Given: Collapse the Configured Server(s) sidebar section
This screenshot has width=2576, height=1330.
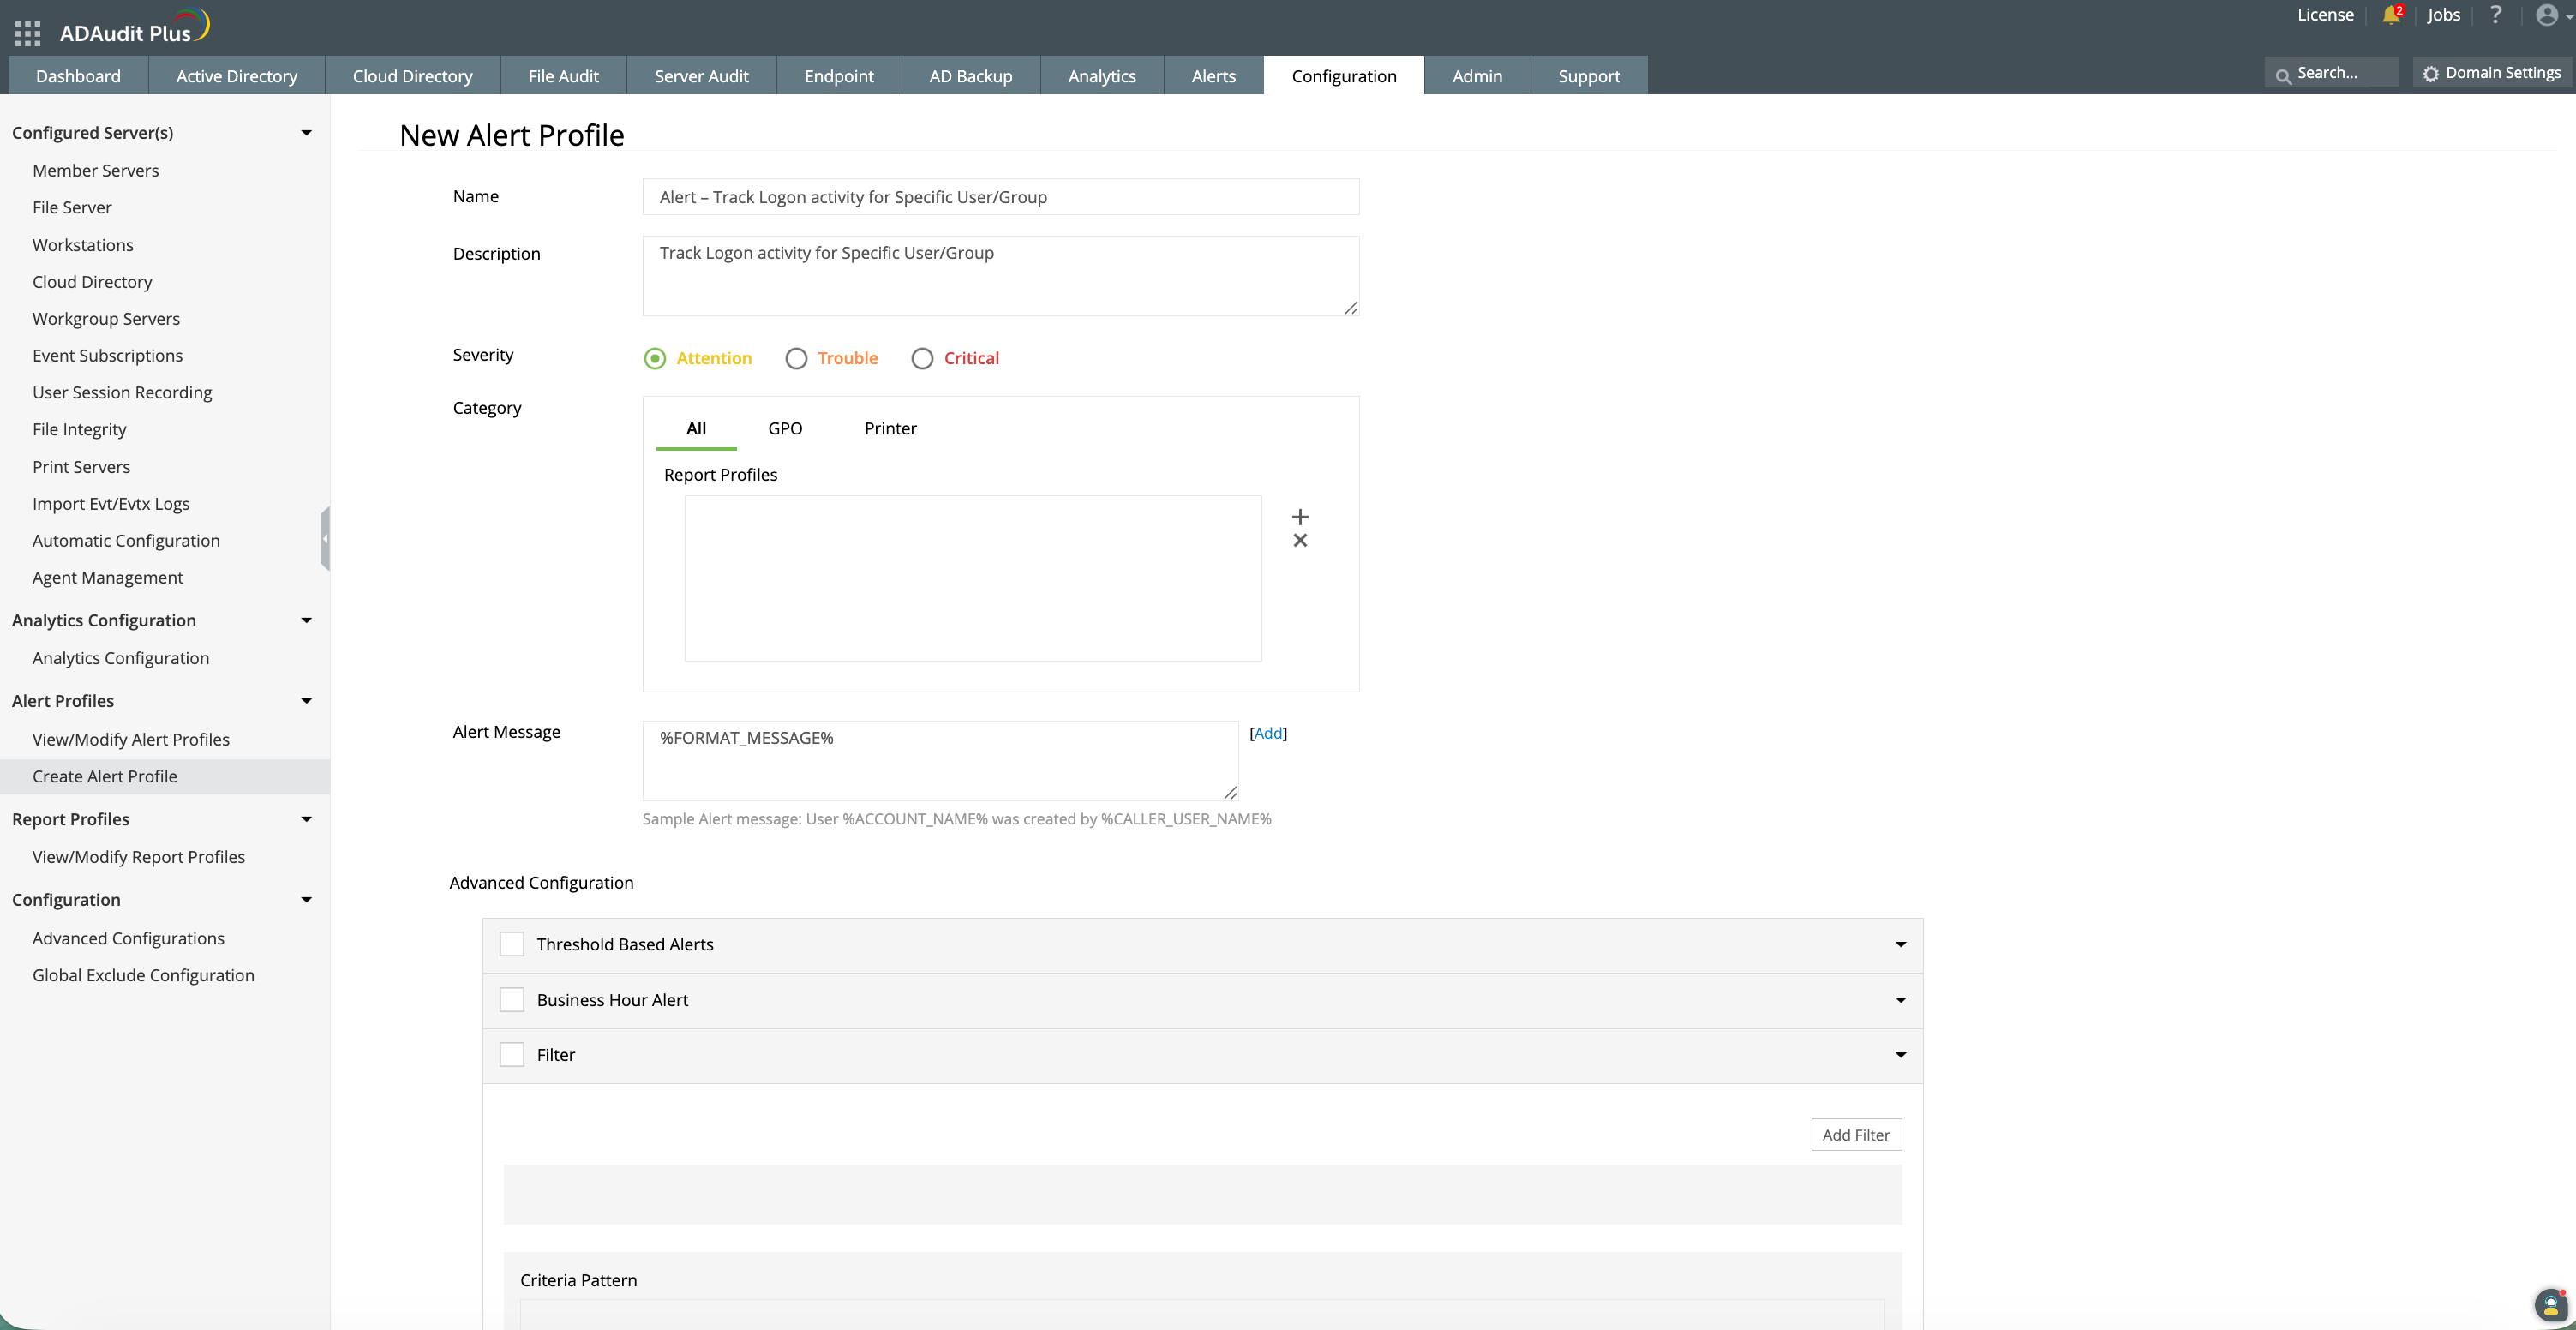Looking at the screenshot, I should point(306,133).
